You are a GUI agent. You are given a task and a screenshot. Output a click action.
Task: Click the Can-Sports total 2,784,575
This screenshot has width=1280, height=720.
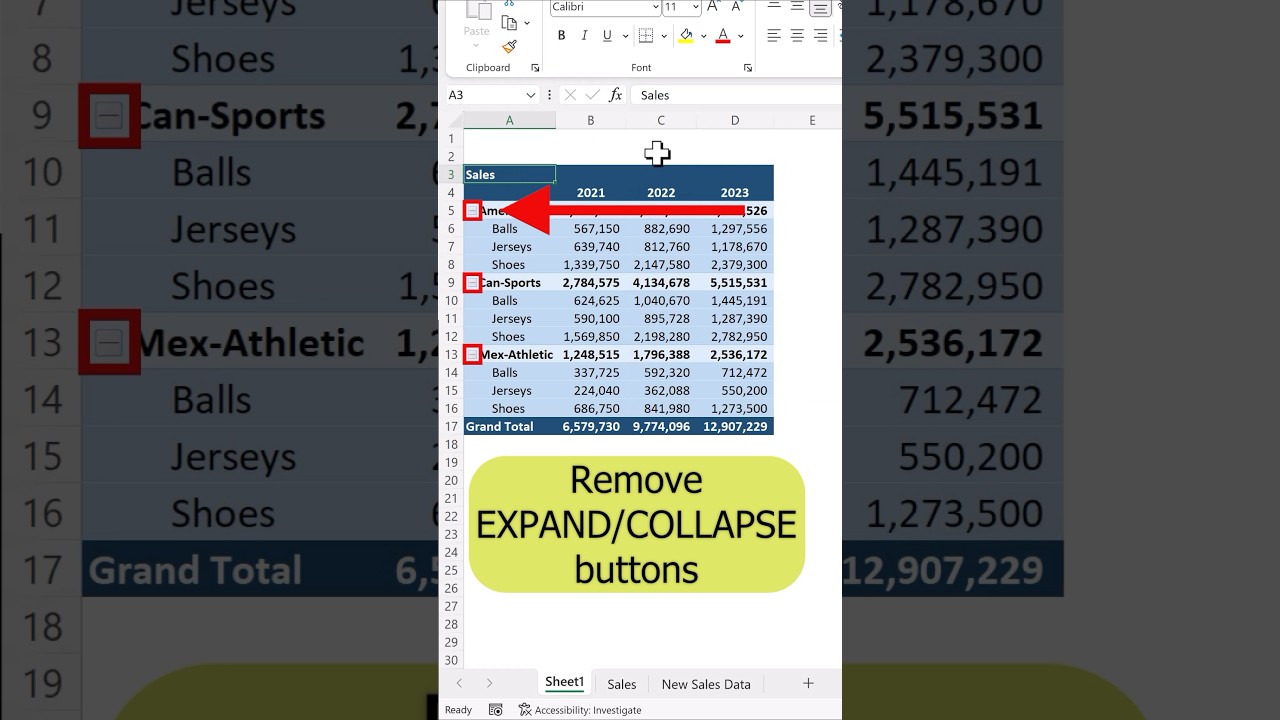pyautogui.click(x=591, y=283)
